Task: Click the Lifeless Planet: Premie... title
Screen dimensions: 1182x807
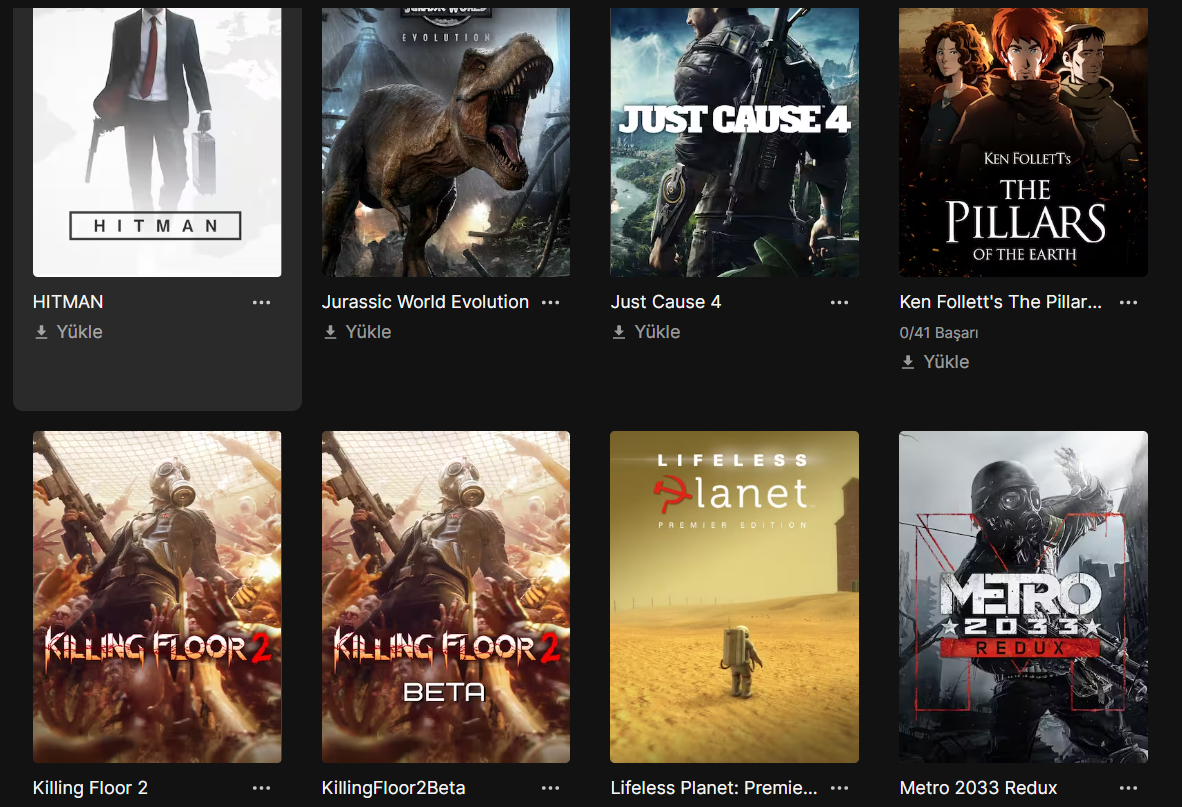Action: pos(713,787)
